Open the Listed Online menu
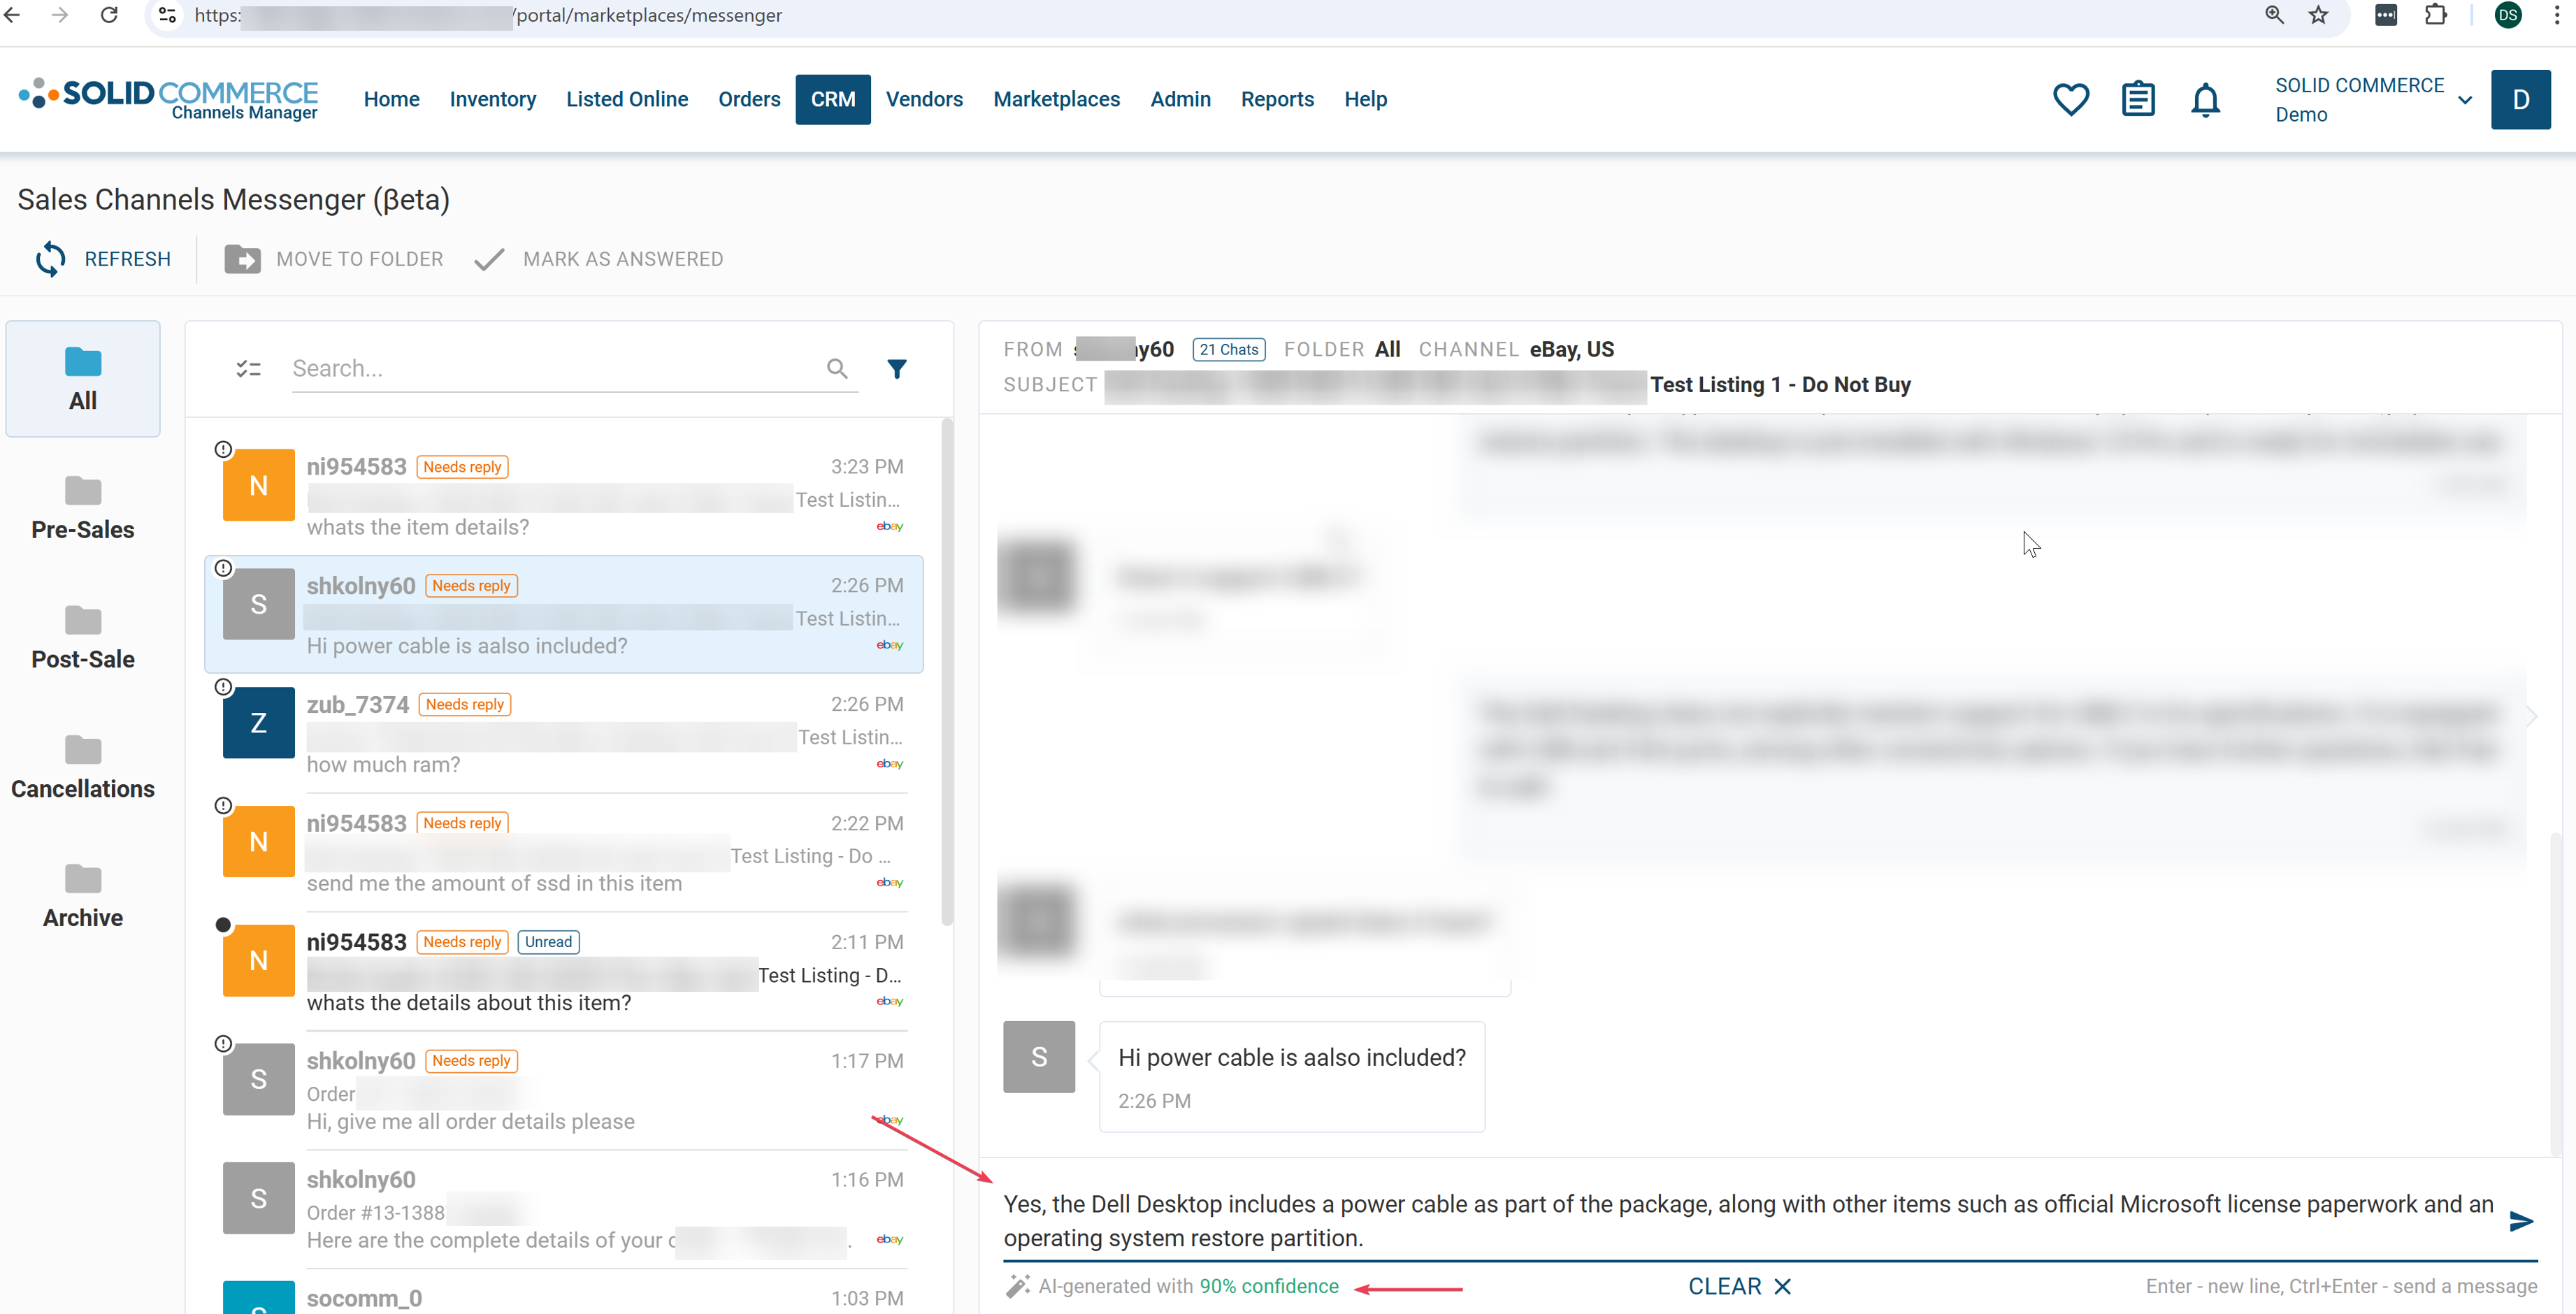Screen dimensions: 2576x1314 click(627, 99)
